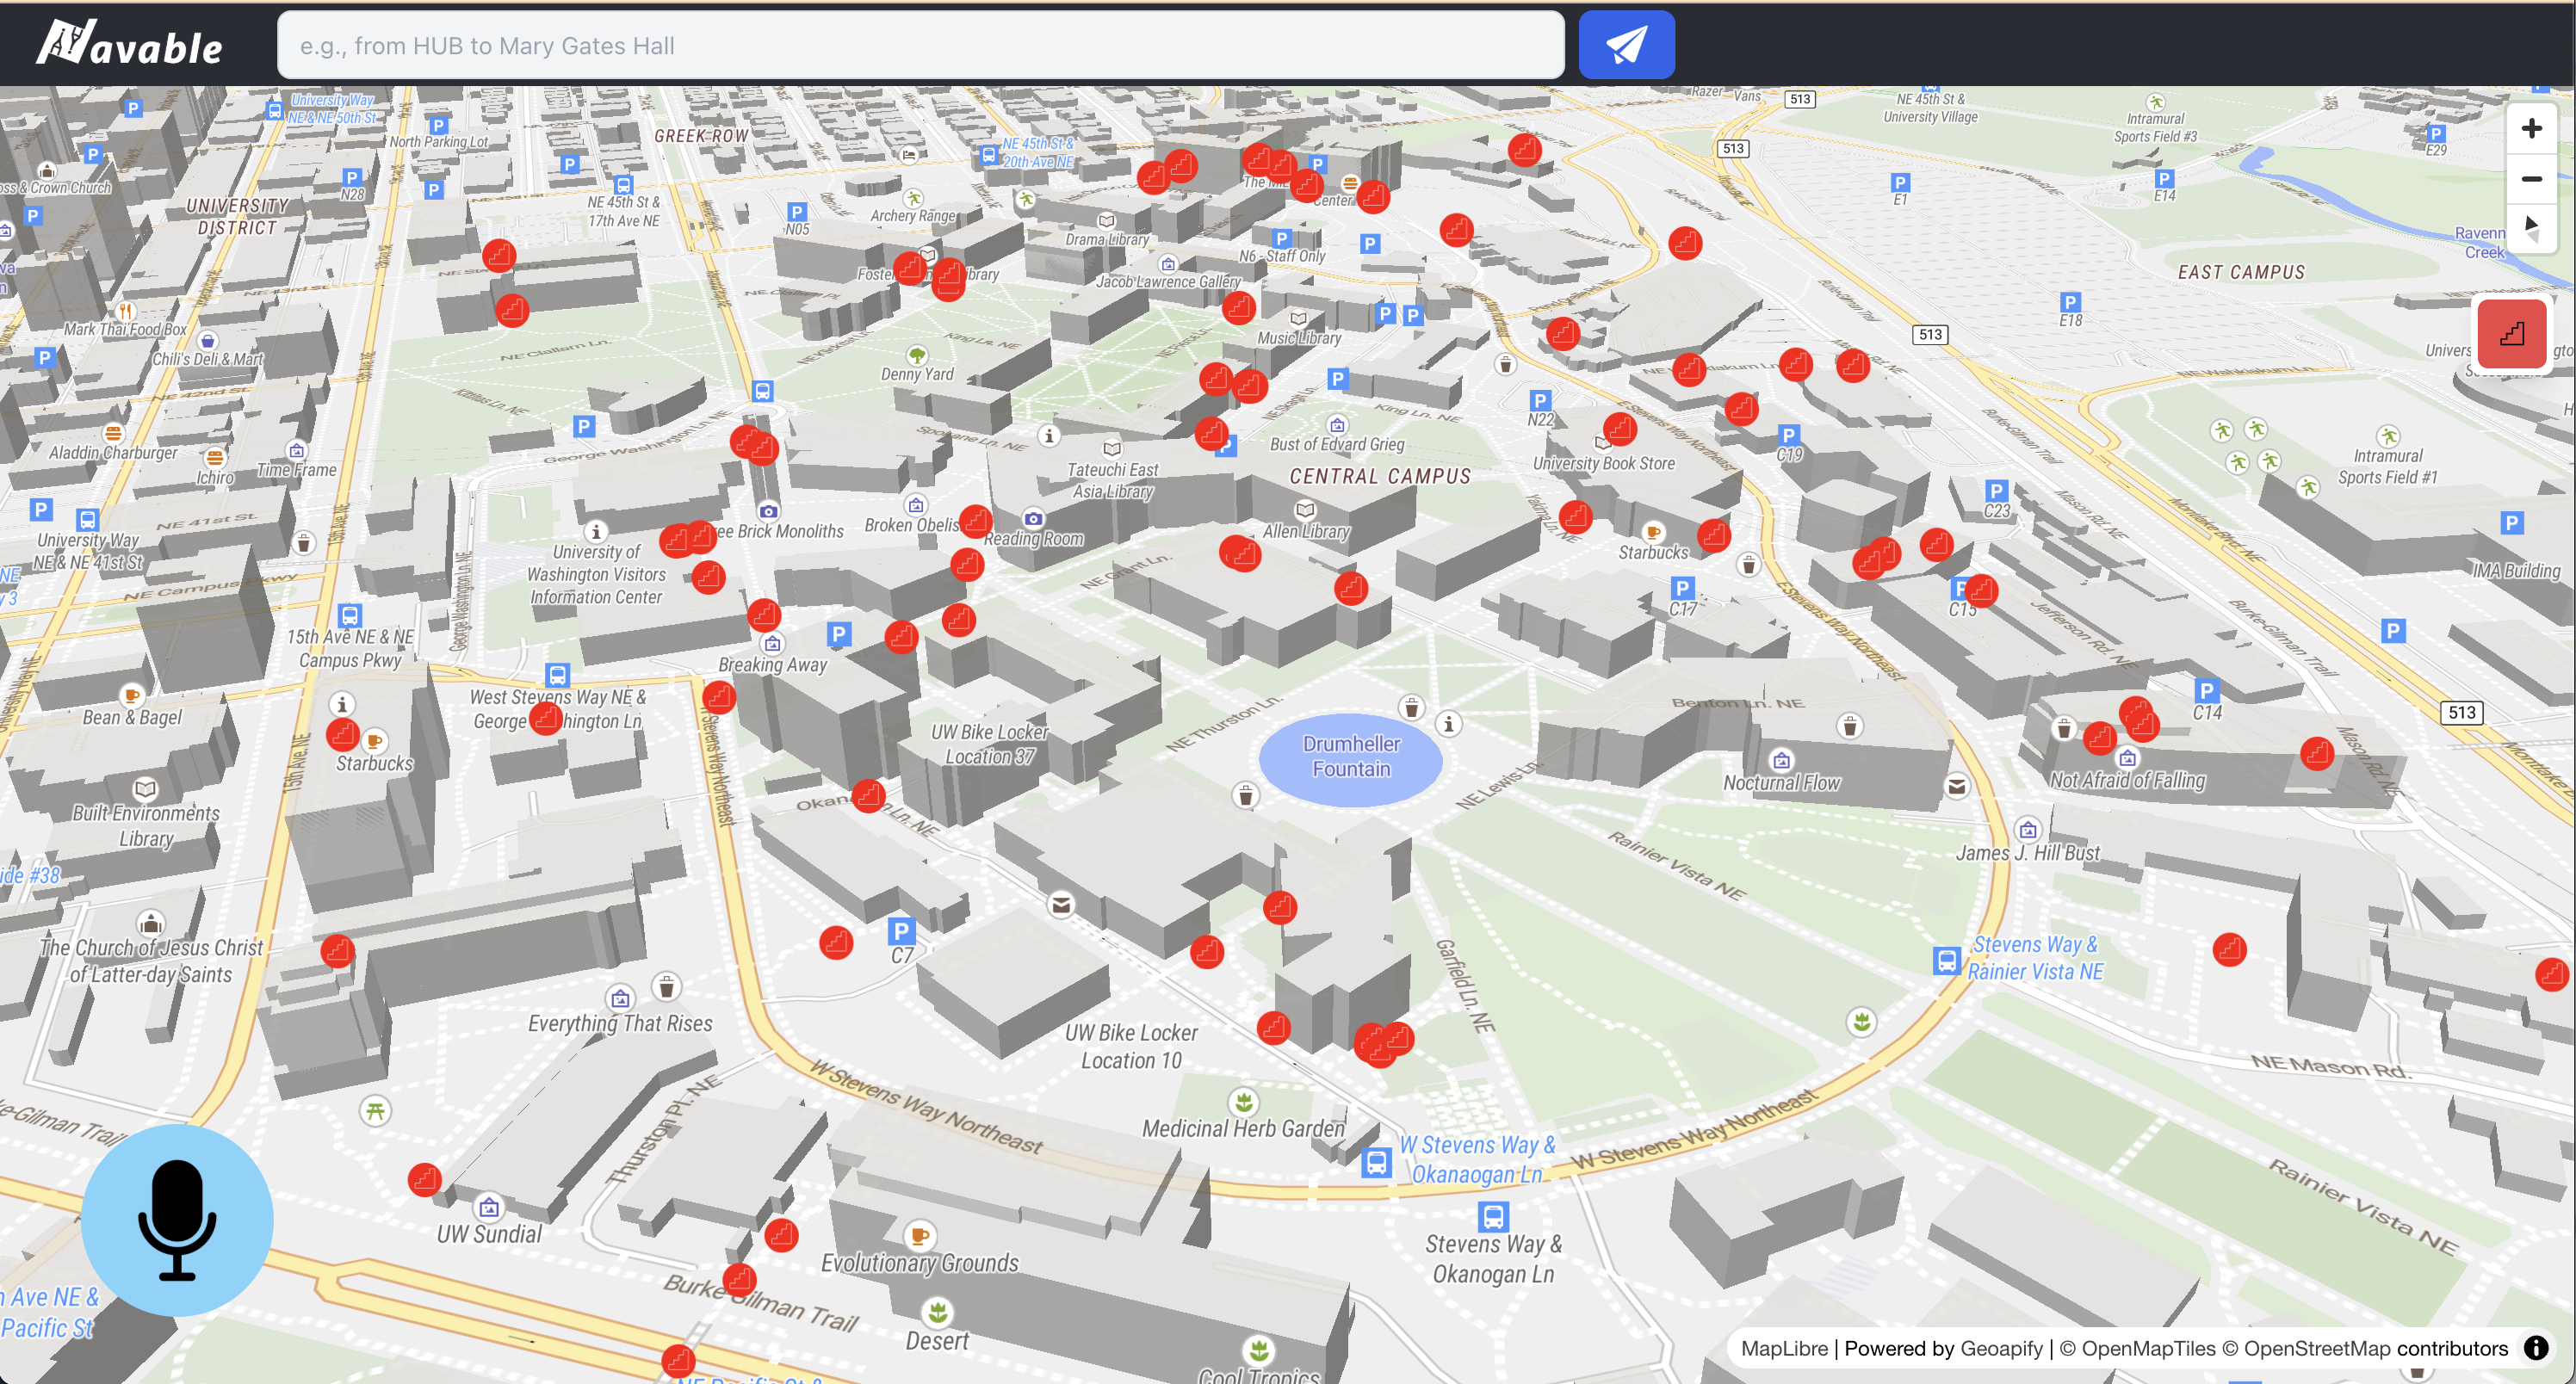2576x1384 pixels.
Task: Click the microphone voice input button
Action: tap(177, 1219)
